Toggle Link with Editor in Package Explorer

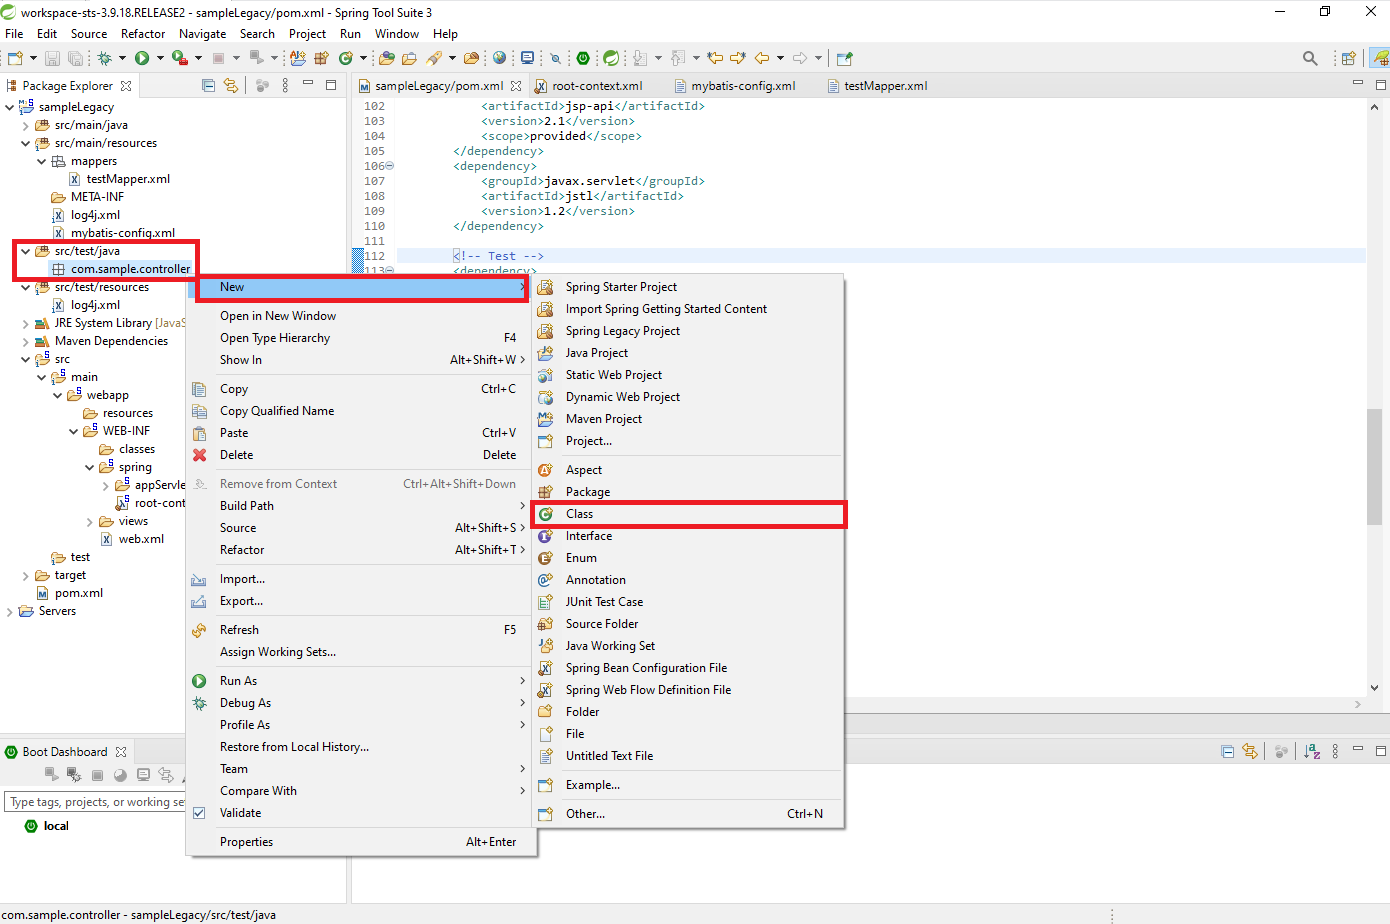(x=231, y=85)
